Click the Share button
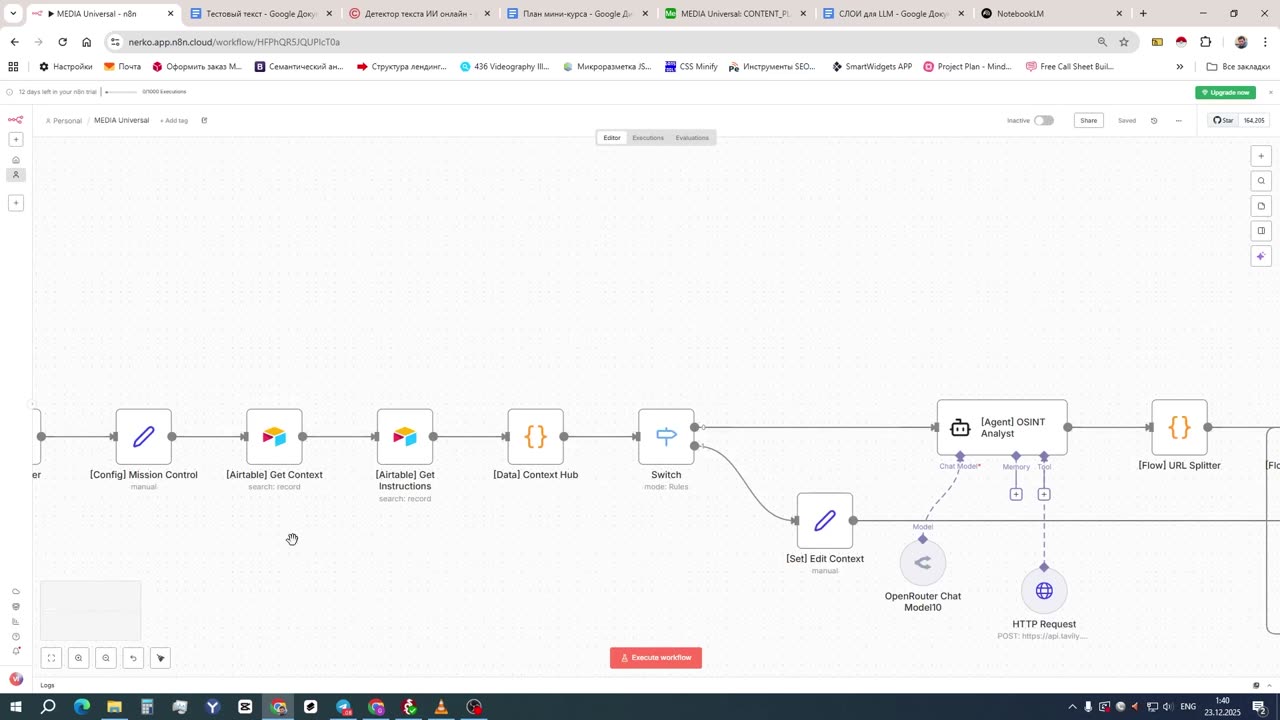 [1089, 121]
